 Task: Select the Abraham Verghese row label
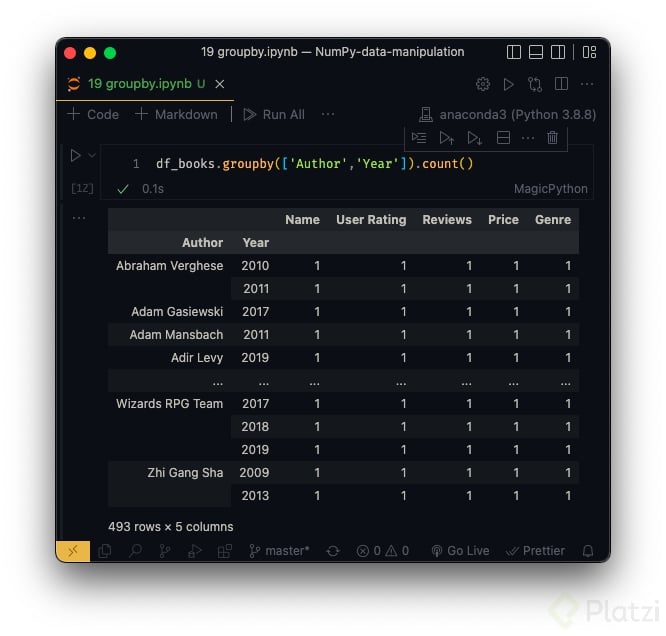(x=169, y=266)
